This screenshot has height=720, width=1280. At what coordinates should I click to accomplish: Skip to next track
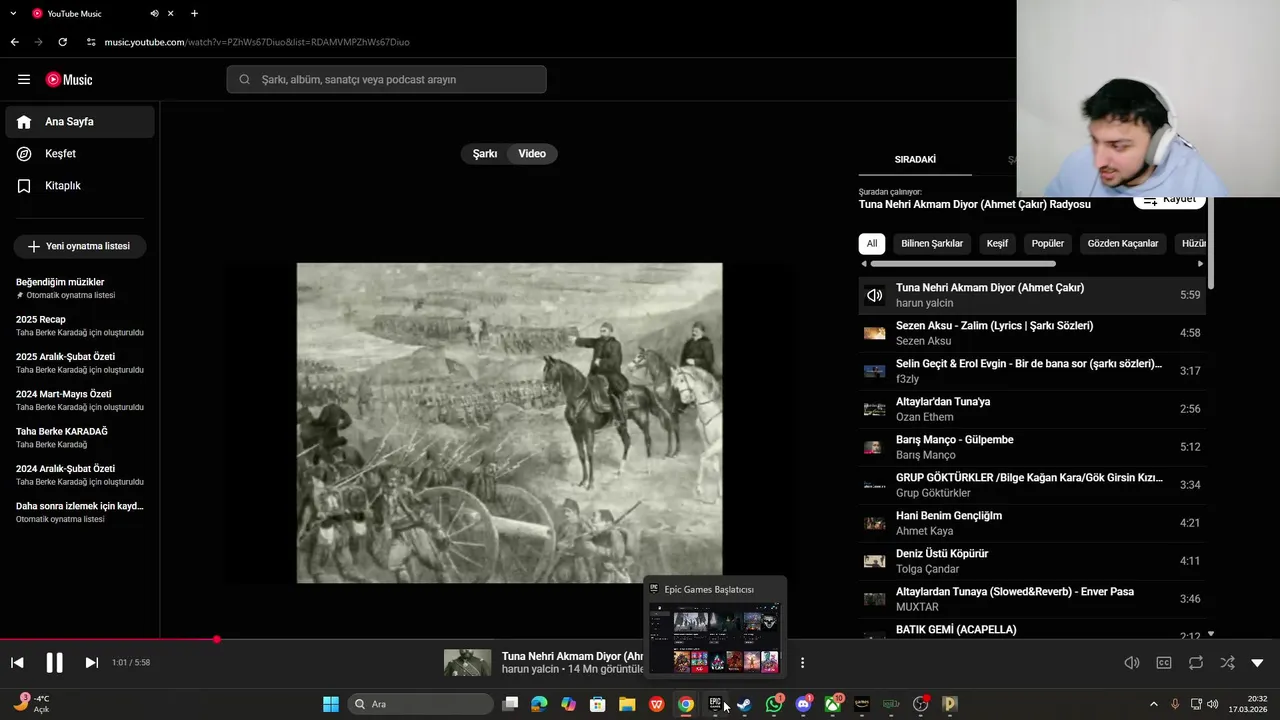point(91,663)
